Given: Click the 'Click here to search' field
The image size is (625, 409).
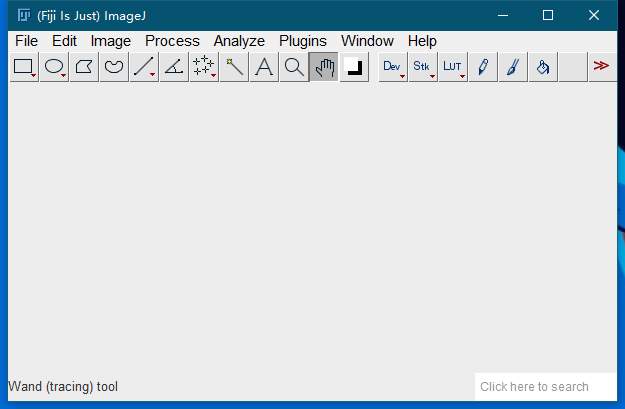Looking at the screenshot, I should point(545,387).
